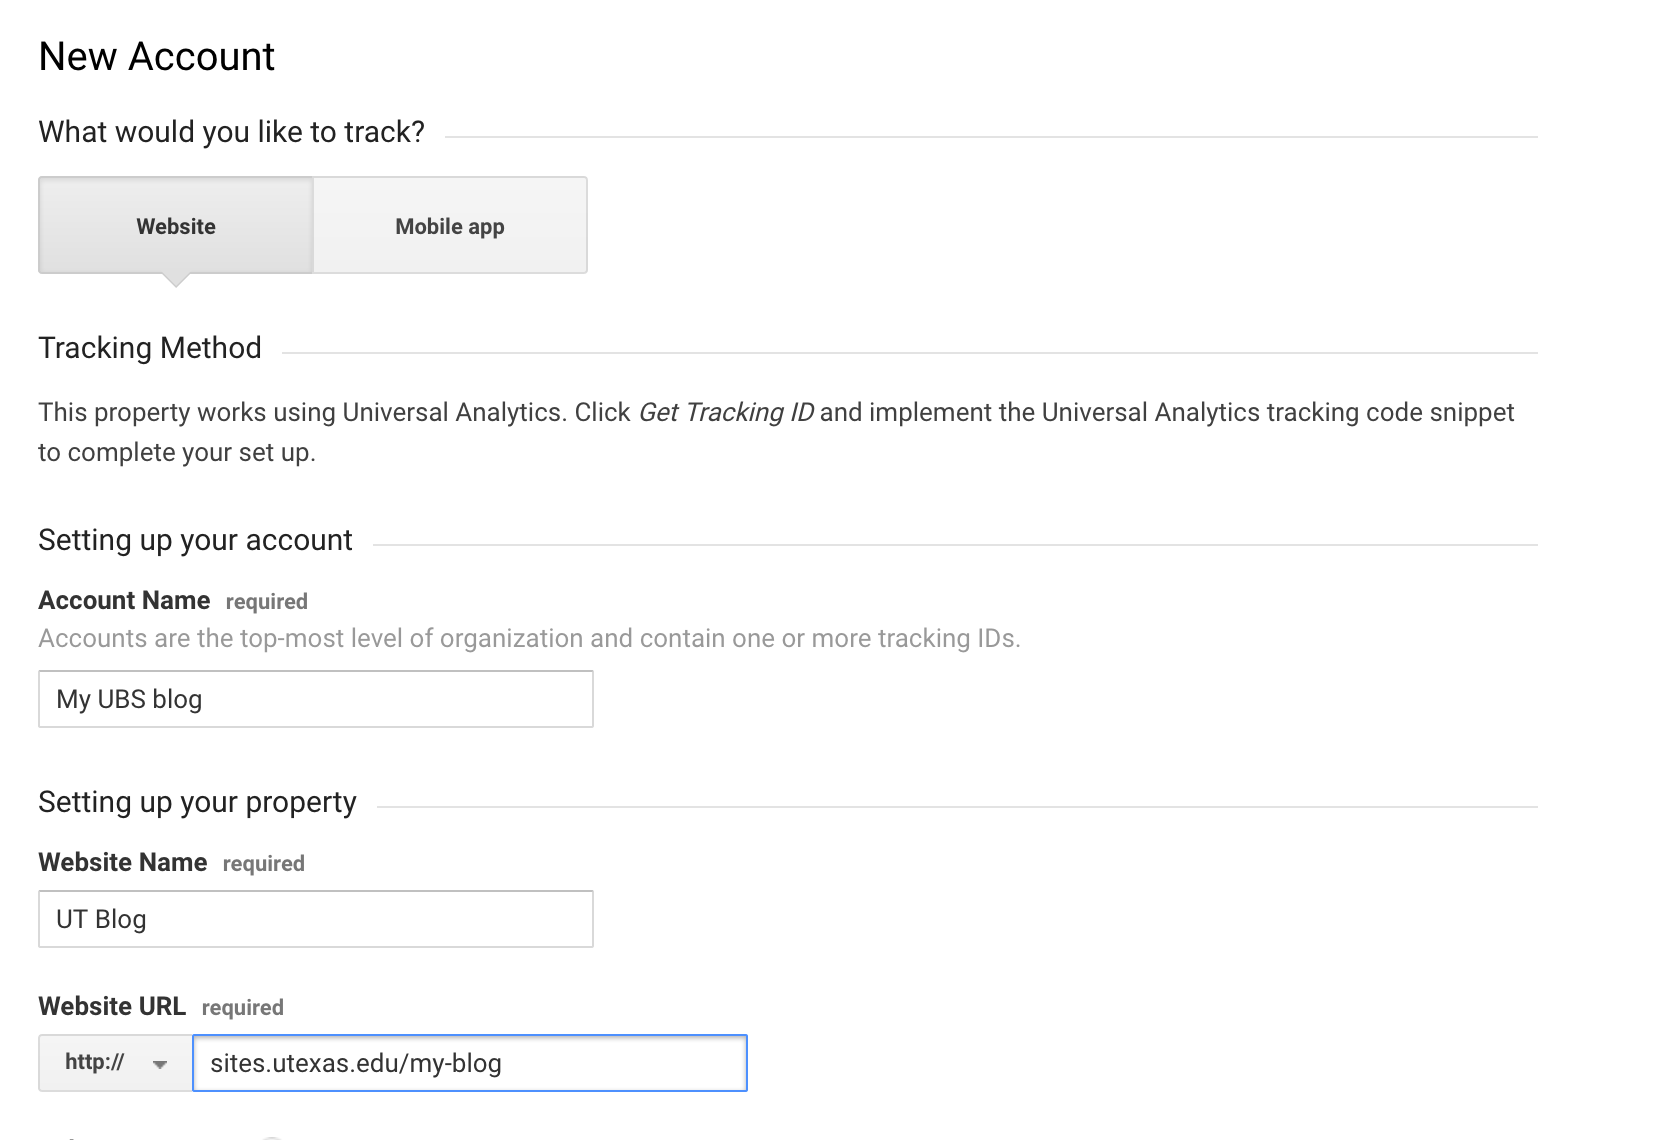Click the Website URL text field
The height and width of the screenshot is (1140, 1678).
pos(469,1063)
